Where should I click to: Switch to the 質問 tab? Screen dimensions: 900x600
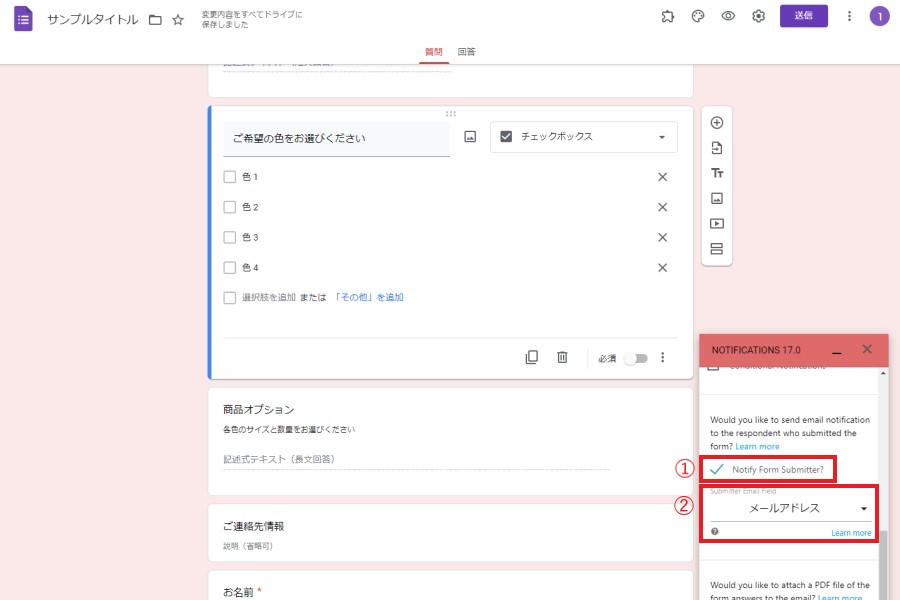pos(434,51)
